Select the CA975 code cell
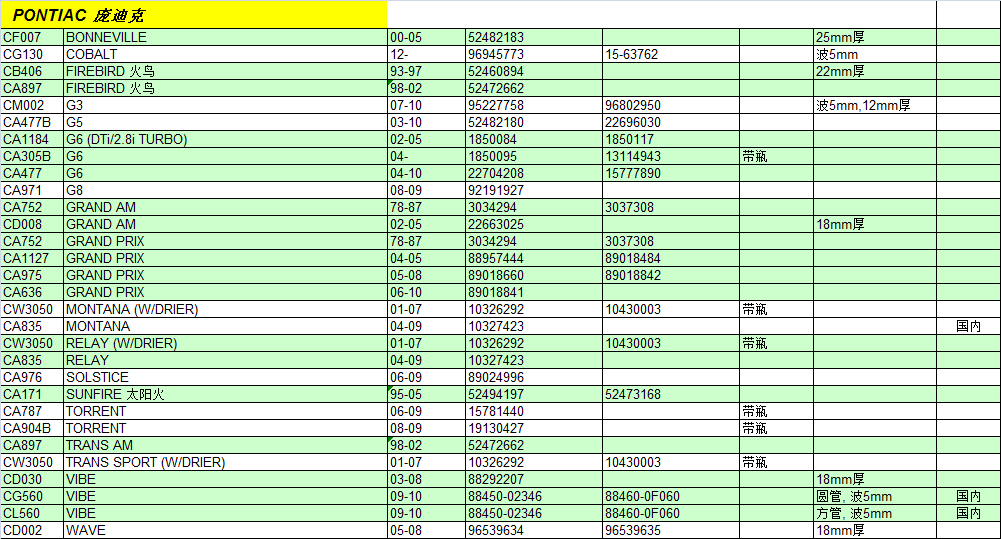 click(x=32, y=275)
